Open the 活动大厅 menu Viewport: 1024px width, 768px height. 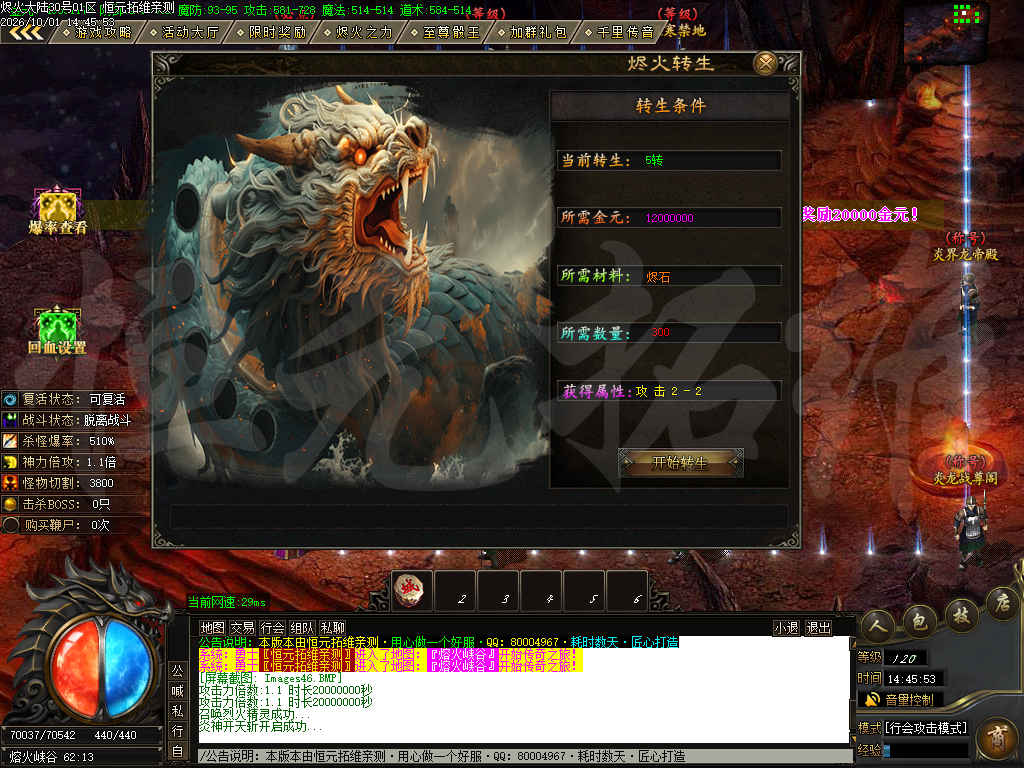click(x=184, y=32)
